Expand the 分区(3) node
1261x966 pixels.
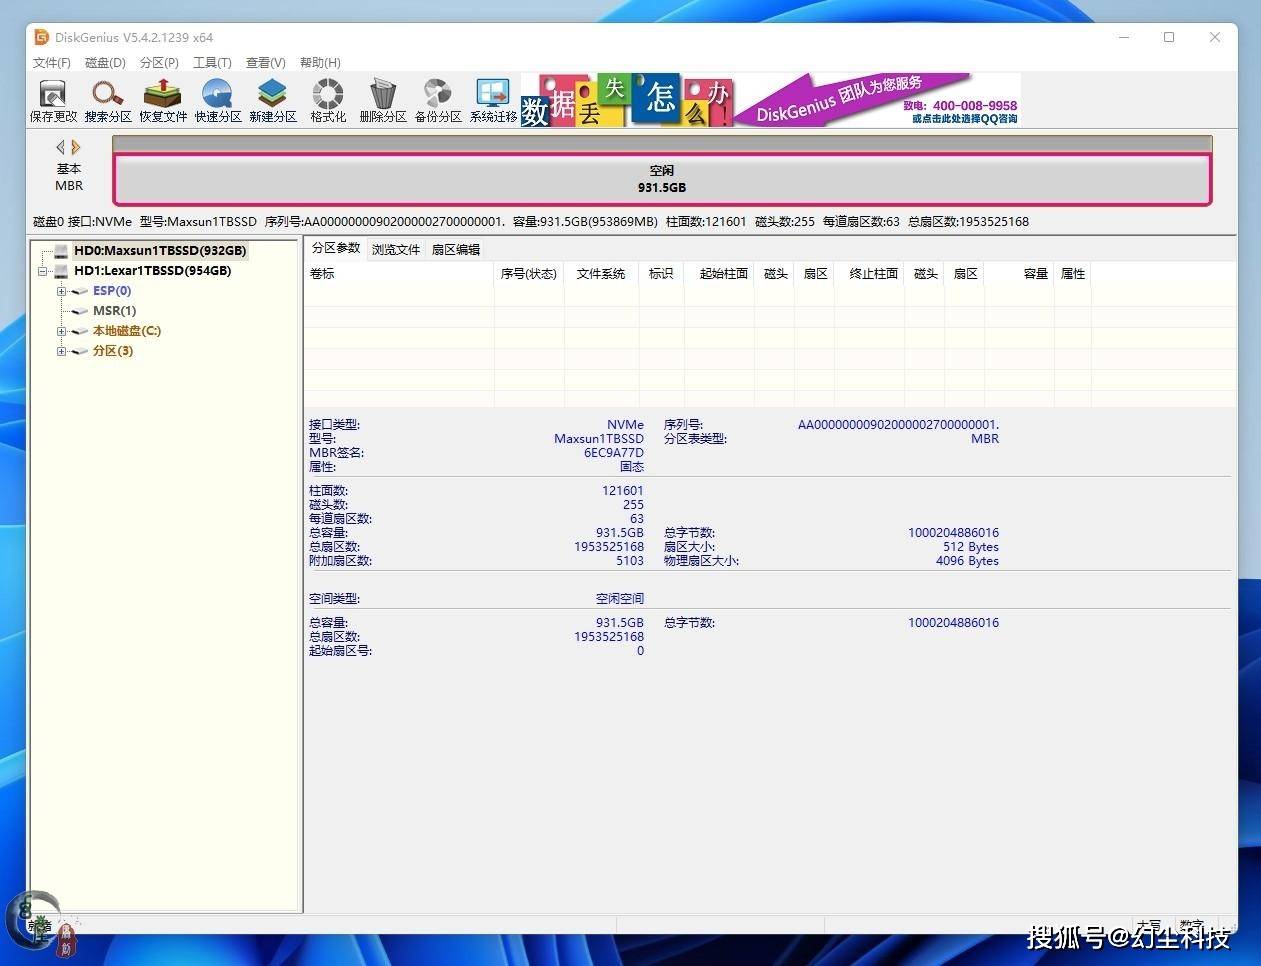pyautogui.click(x=61, y=351)
